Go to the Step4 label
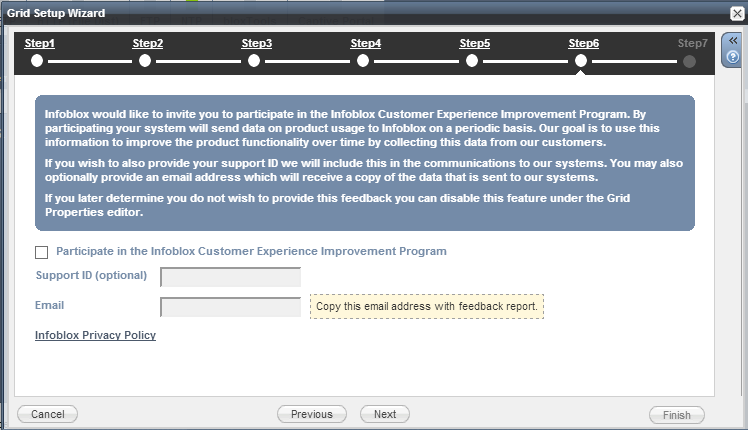 [365, 44]
